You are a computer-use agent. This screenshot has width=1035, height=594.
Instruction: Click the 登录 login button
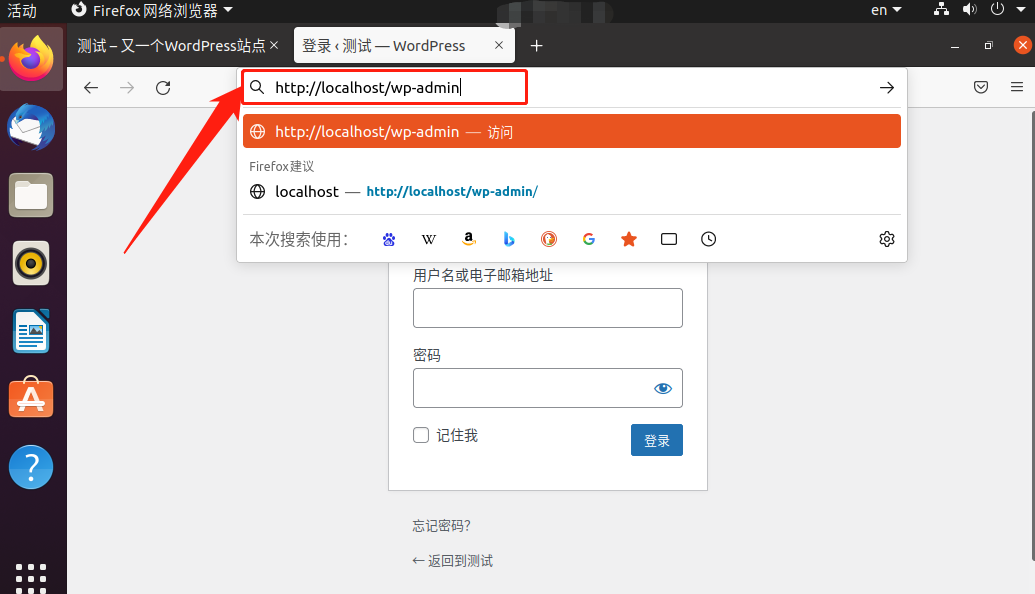(657, 440)
